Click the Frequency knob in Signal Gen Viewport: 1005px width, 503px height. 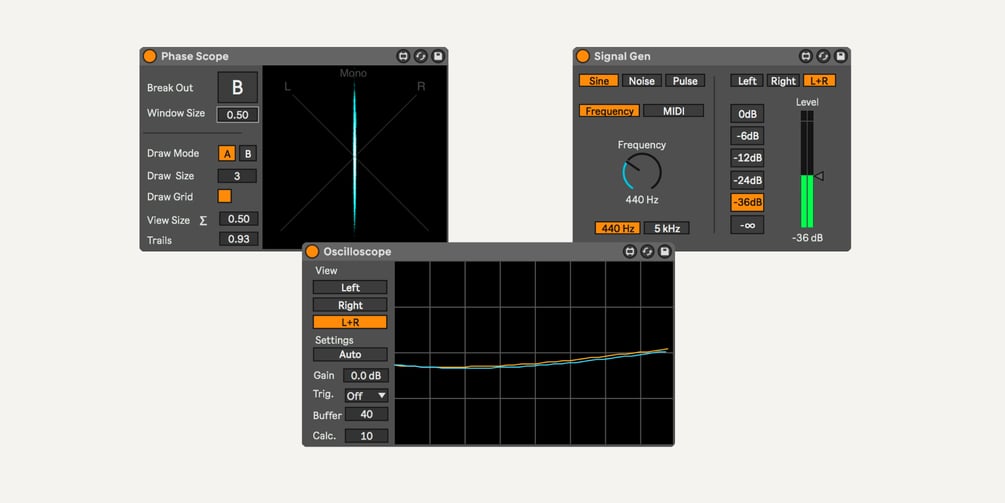tap(642, 172)
